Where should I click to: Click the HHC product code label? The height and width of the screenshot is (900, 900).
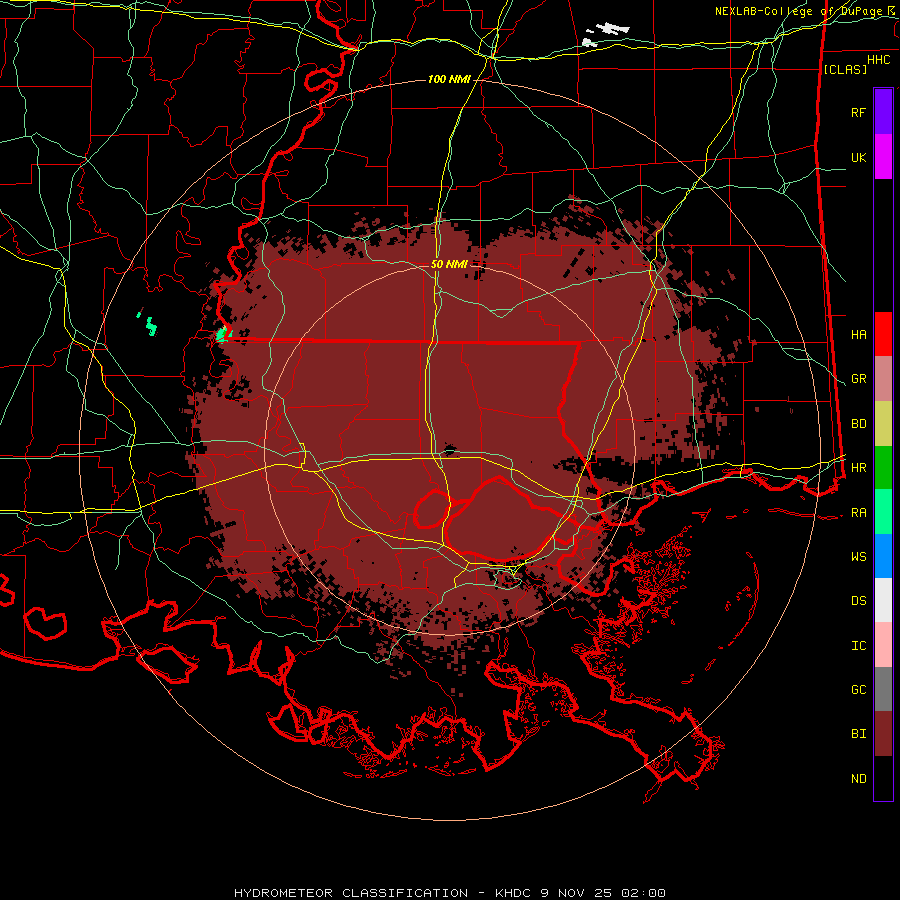878,60
